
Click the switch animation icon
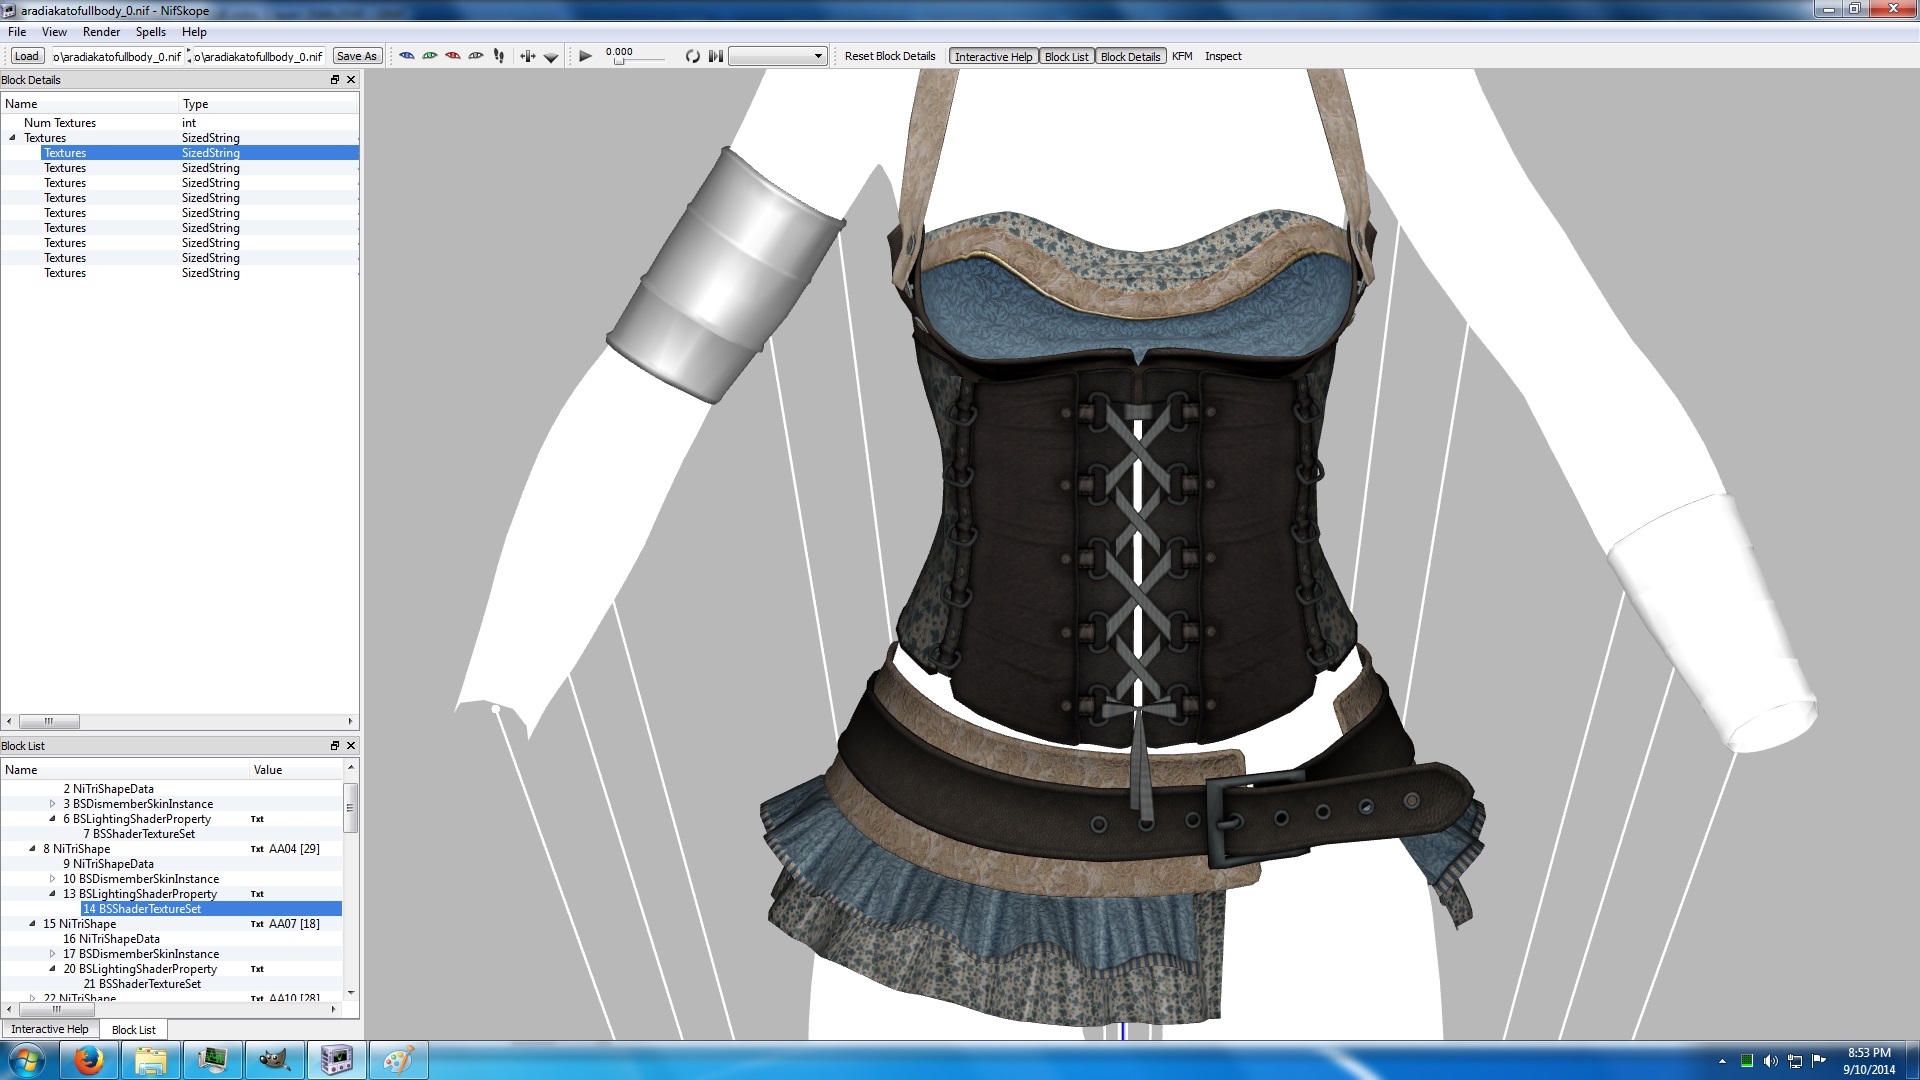(x=715, y=56)
